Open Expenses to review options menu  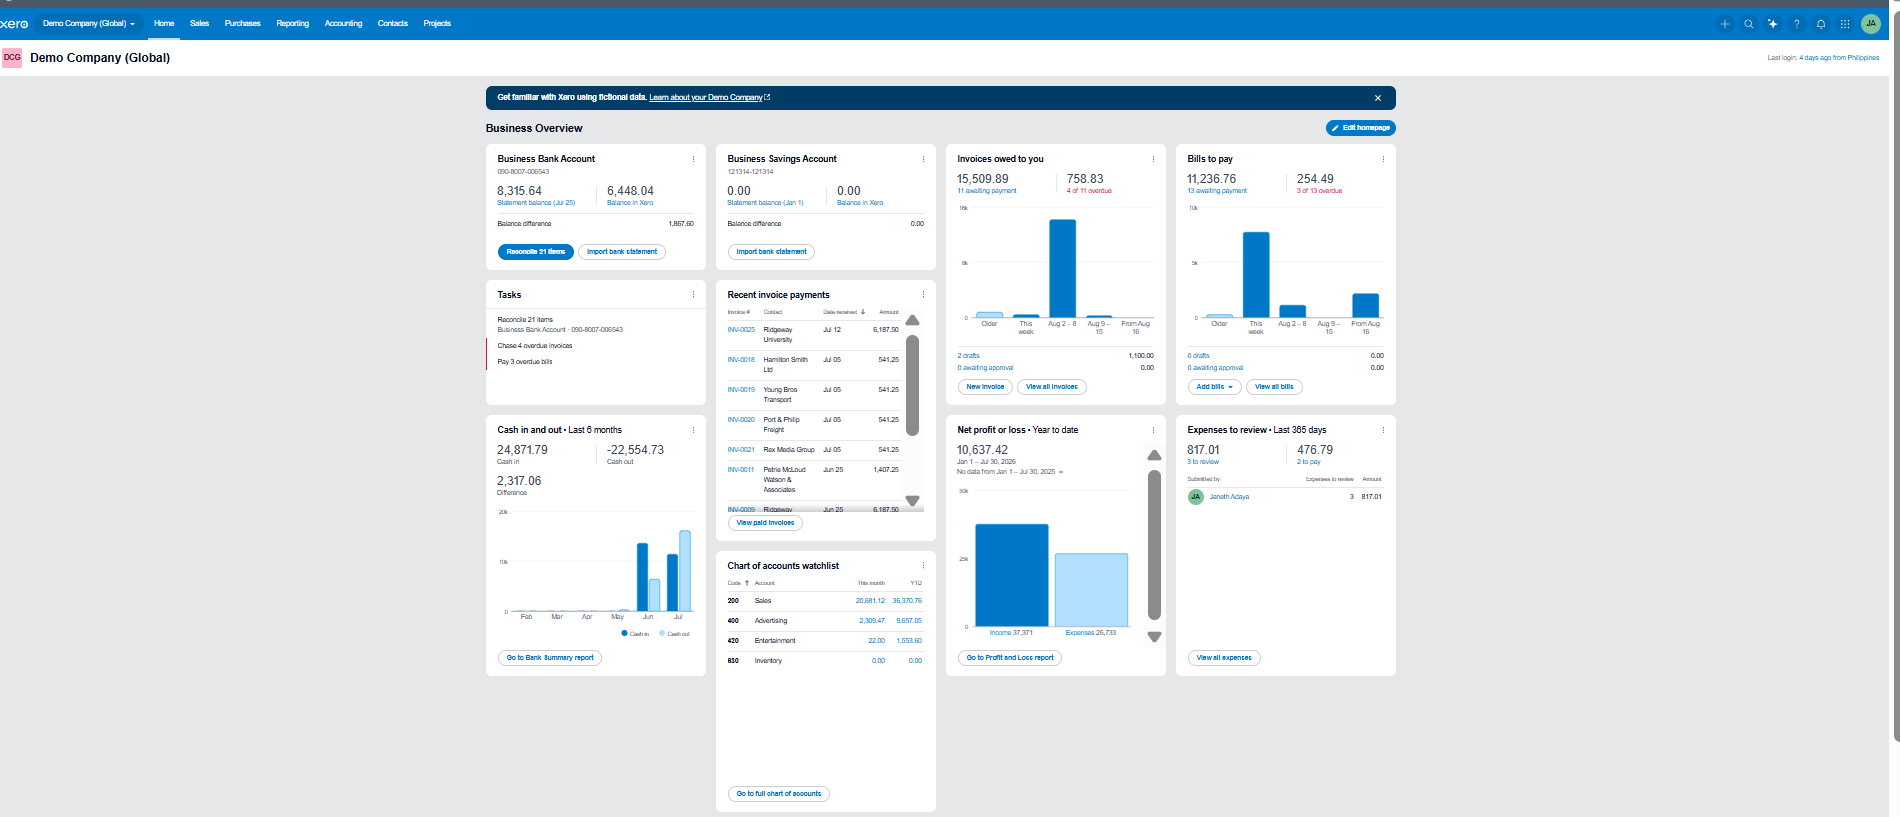point(1383,430)
